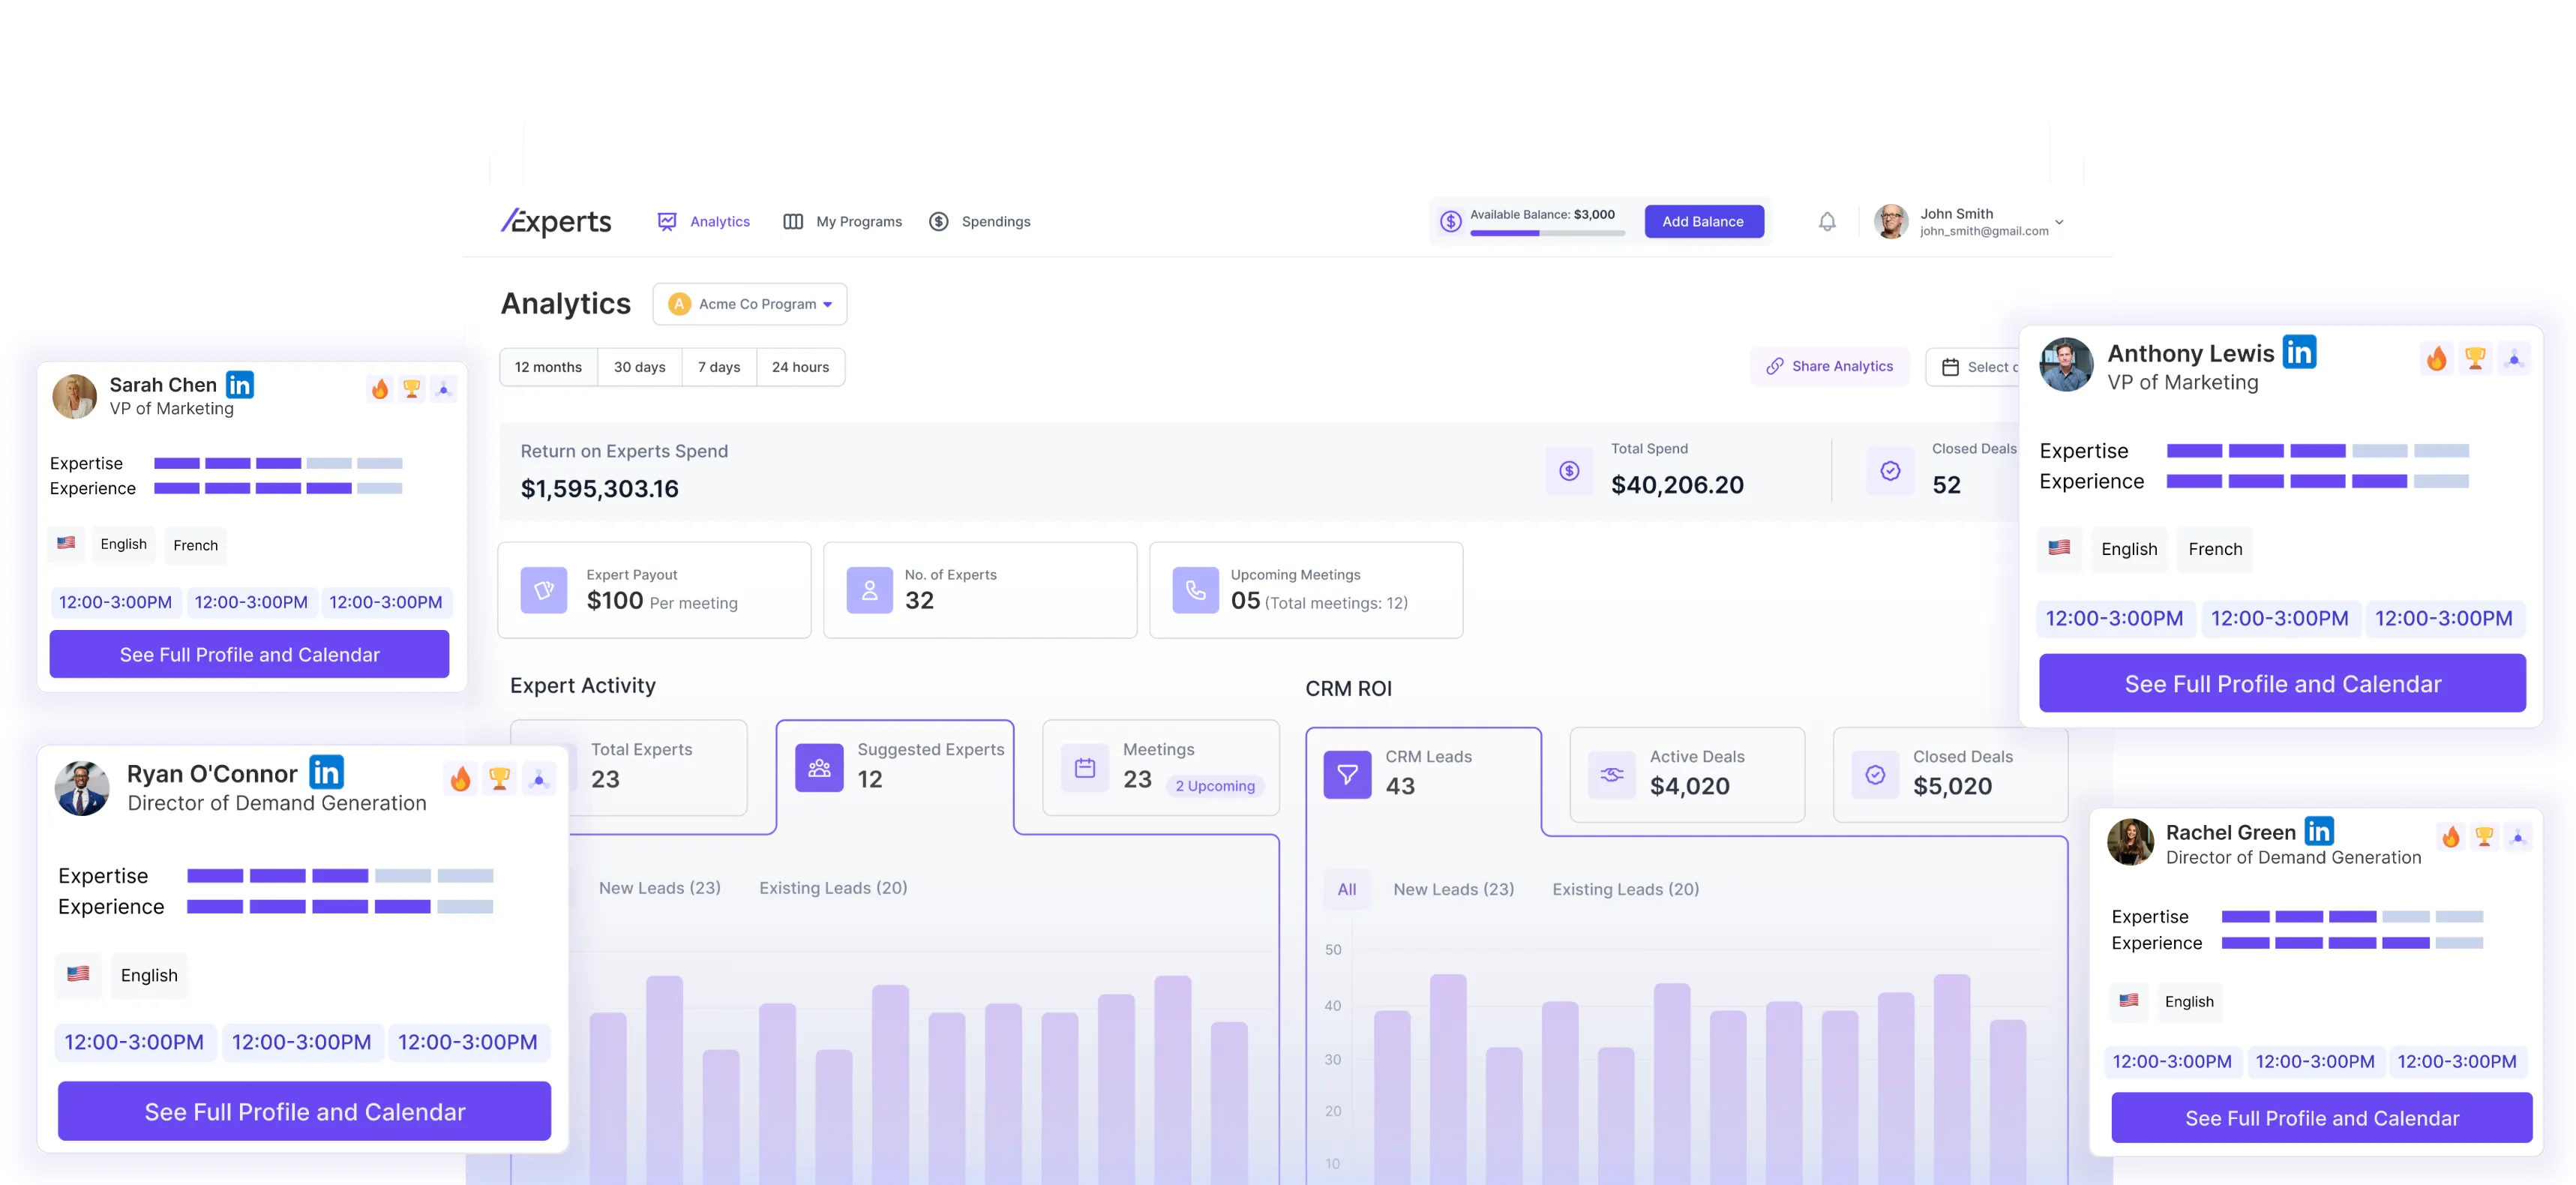The image size is (2576, 1185).
Task: Select the 30 days time range
Action: 639,367
